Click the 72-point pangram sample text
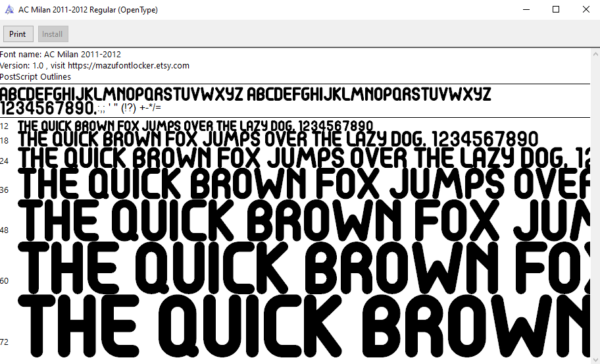This screenshot has width=600, height=364. pos(304,326)
